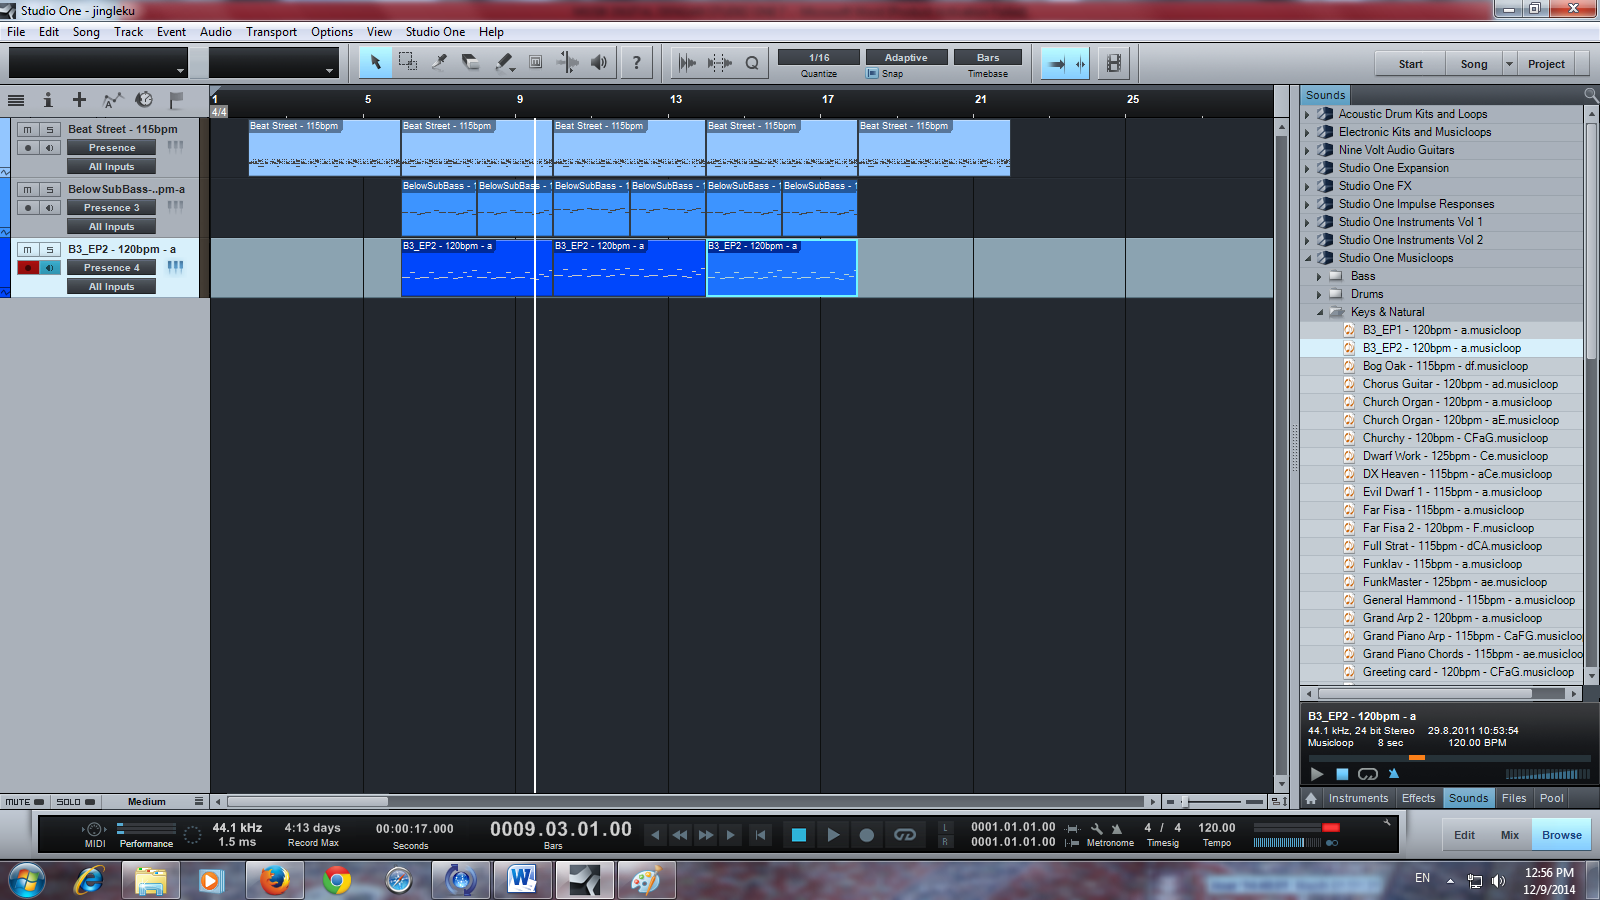Image resolution: width=1600 pixels, height=900 pixels.
Task: Open the Track menu
Action: pyautogui.click(x=128, y=32)
